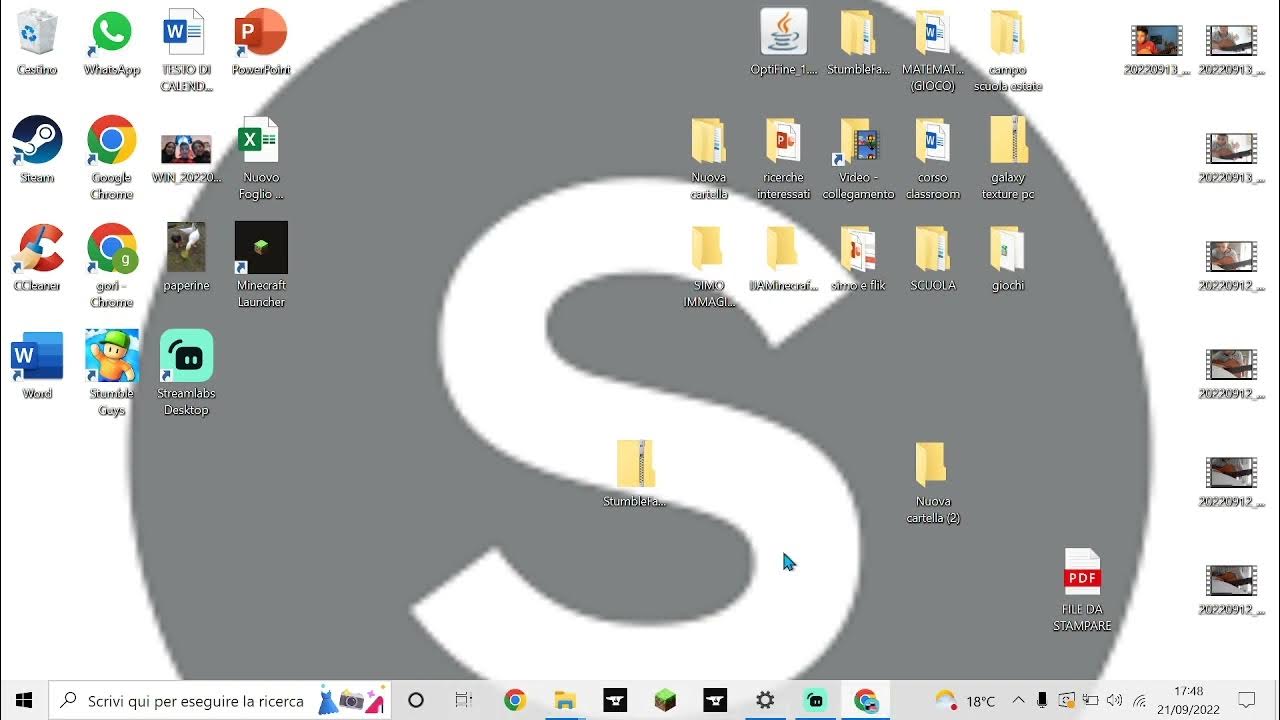Viewport: 1280px width, 720px height.
Task: Select the IIAMinecraf... folder
Action: click(x=783, y=259)
